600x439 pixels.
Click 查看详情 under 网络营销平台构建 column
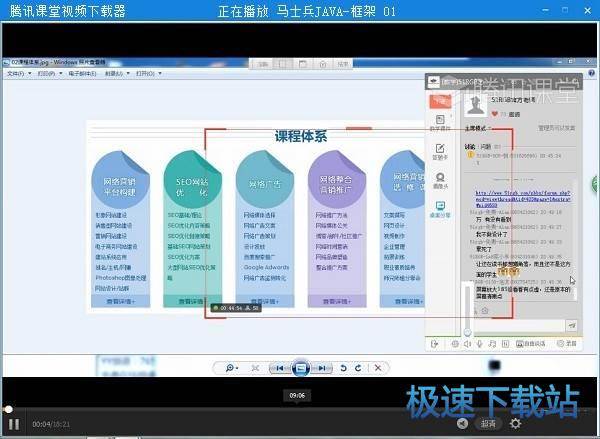121,302
